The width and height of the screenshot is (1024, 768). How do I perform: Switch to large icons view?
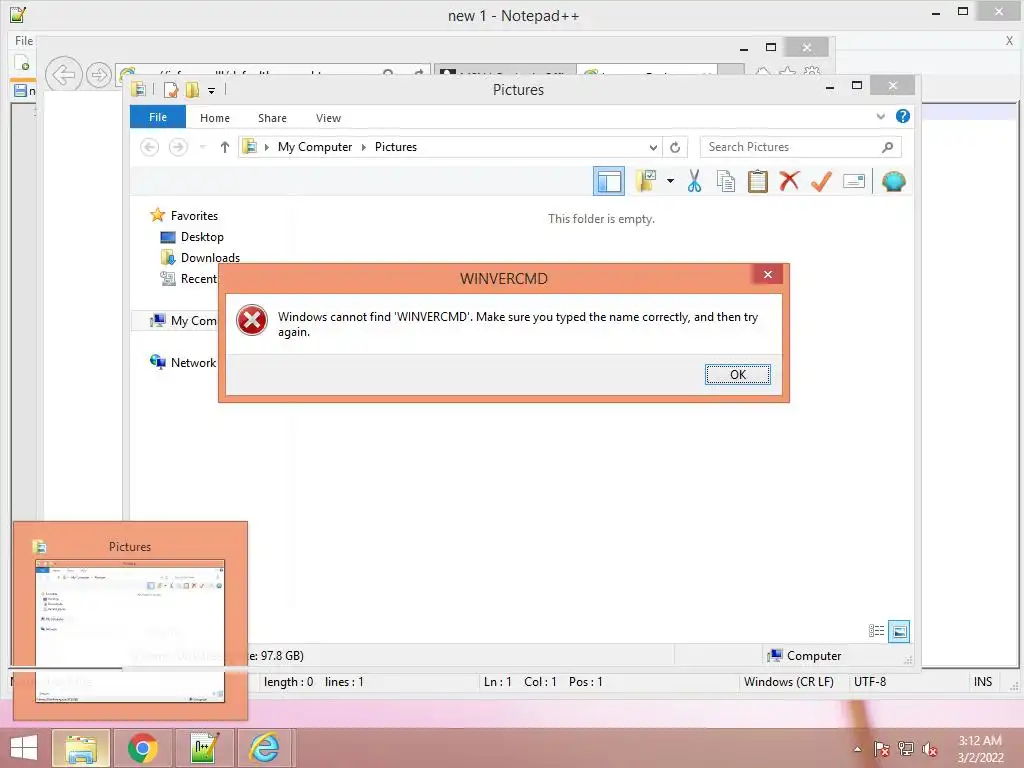899,631
